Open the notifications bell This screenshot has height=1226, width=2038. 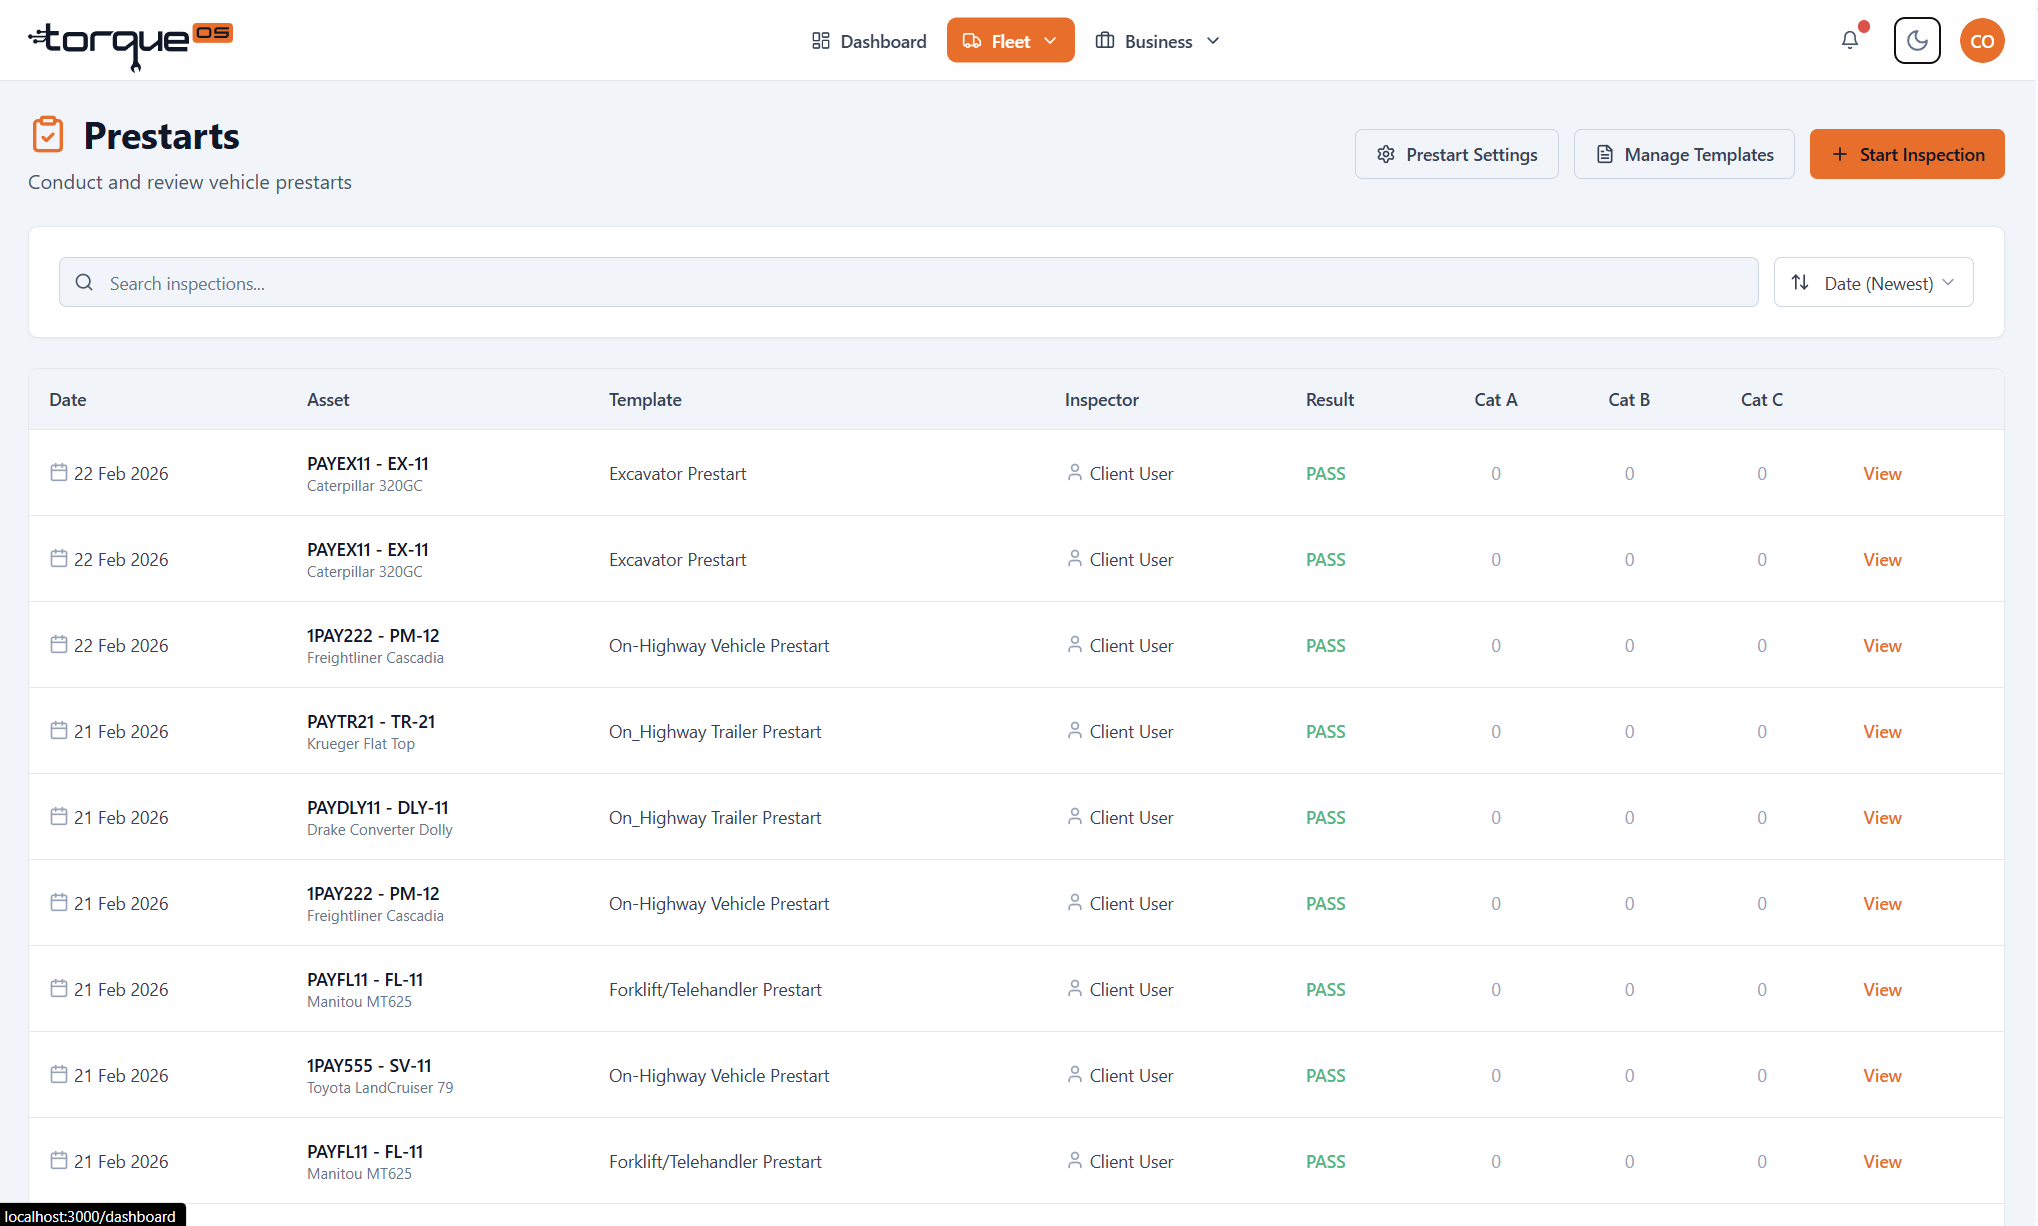[1850, 40]
